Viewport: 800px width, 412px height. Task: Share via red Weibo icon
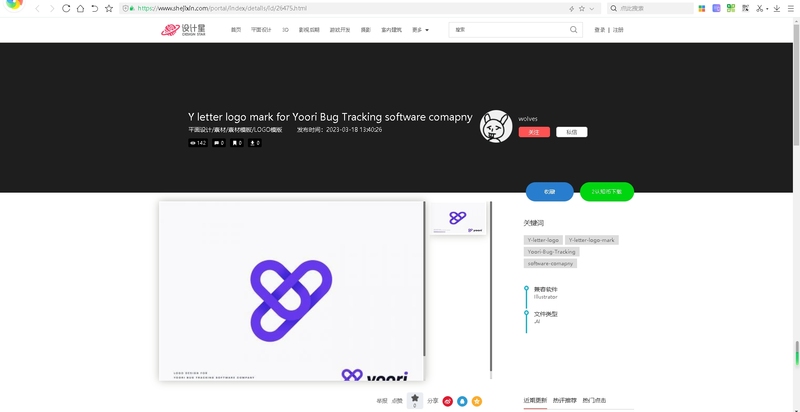pyautogui.click(x=447, y=401)
